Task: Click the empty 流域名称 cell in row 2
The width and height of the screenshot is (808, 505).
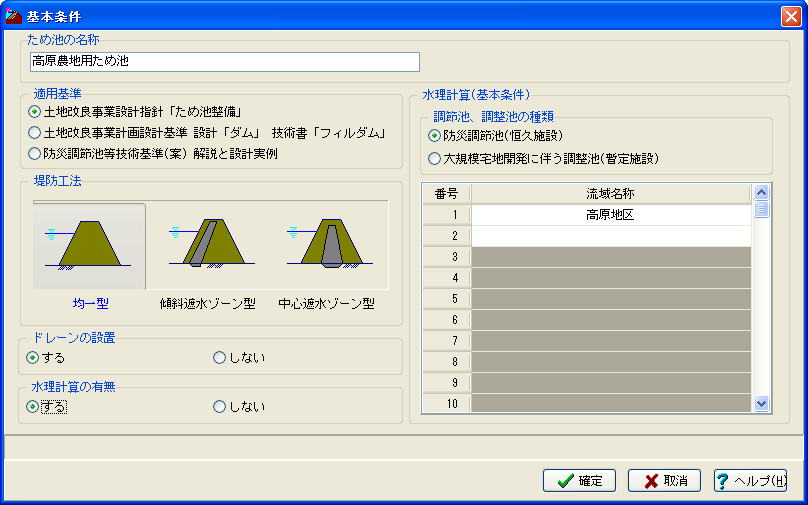Action: point(611,236)
